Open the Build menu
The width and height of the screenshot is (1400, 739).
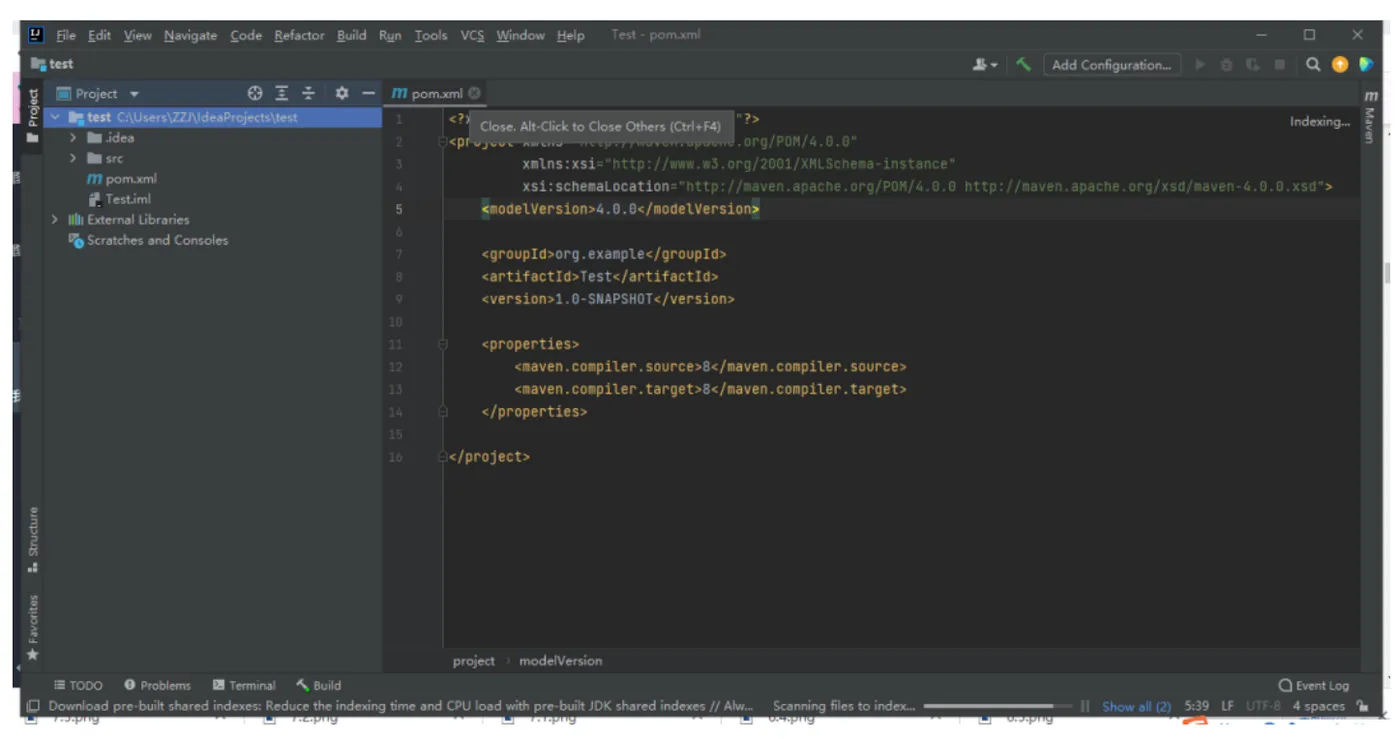tap(351, 35)
